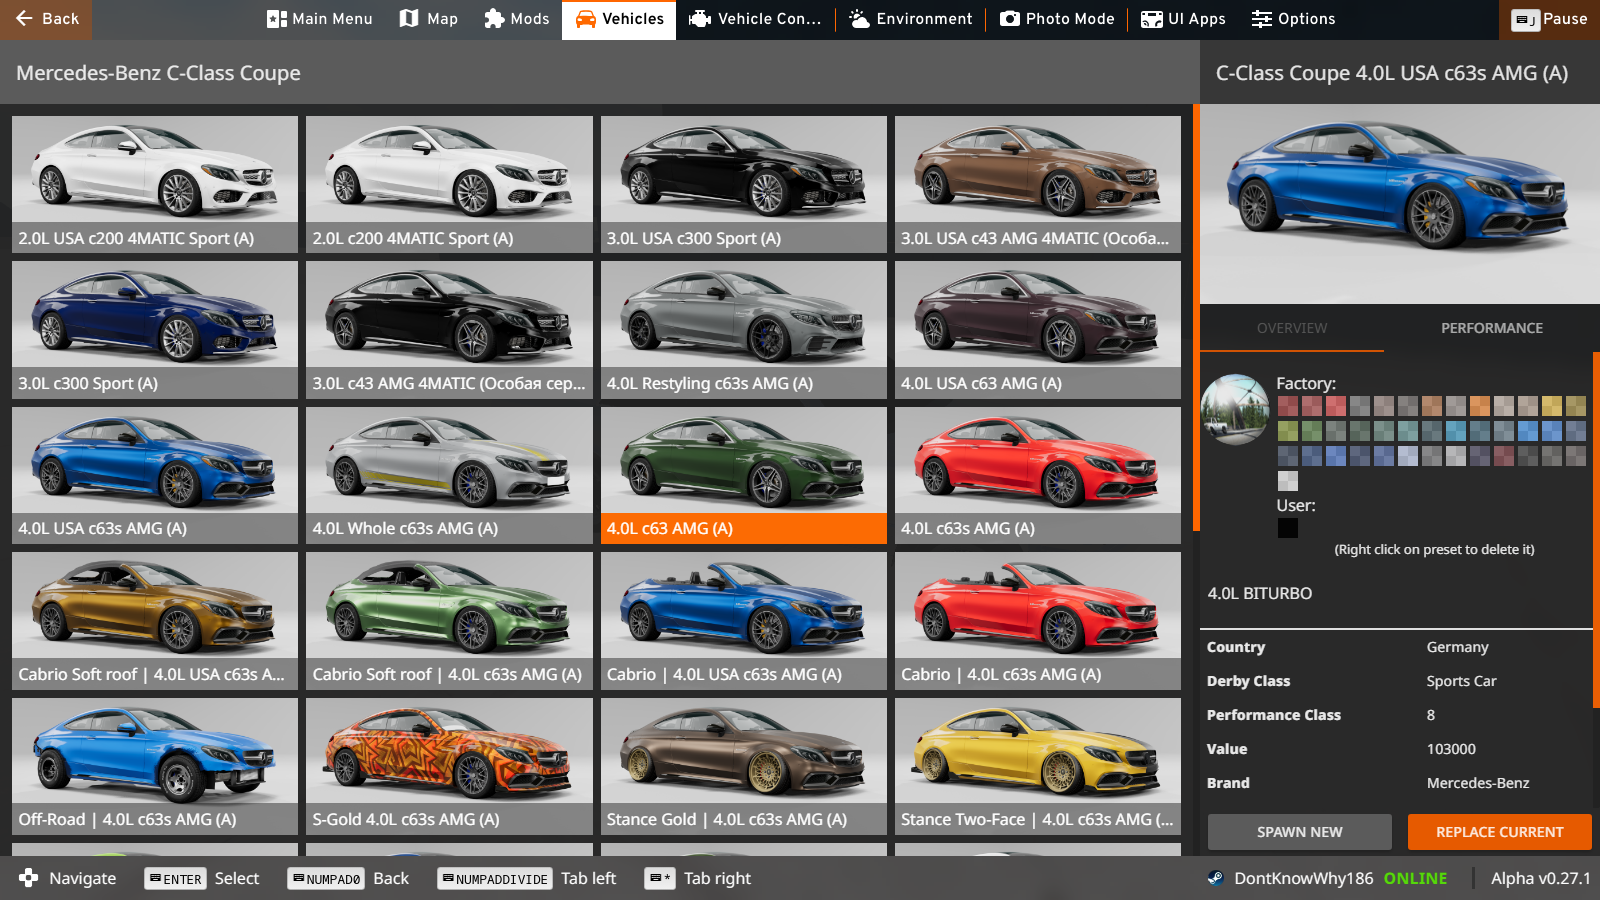Choose red 4.0L c63s AMG (A)
The height and width of the screenshot is (900, 1600).
pyautogui.click(x=1038, y=475)
